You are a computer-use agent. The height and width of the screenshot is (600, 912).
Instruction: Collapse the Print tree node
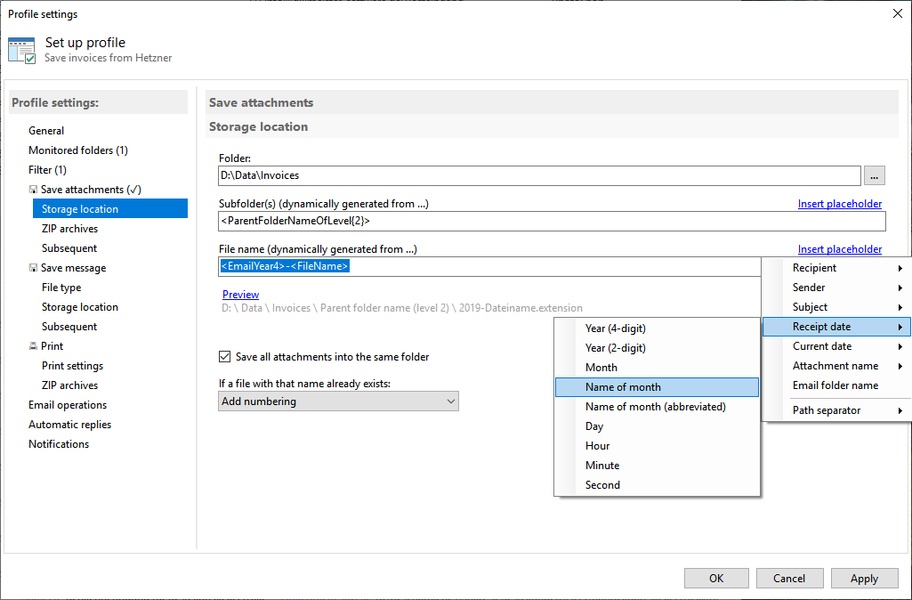point(33,347)
